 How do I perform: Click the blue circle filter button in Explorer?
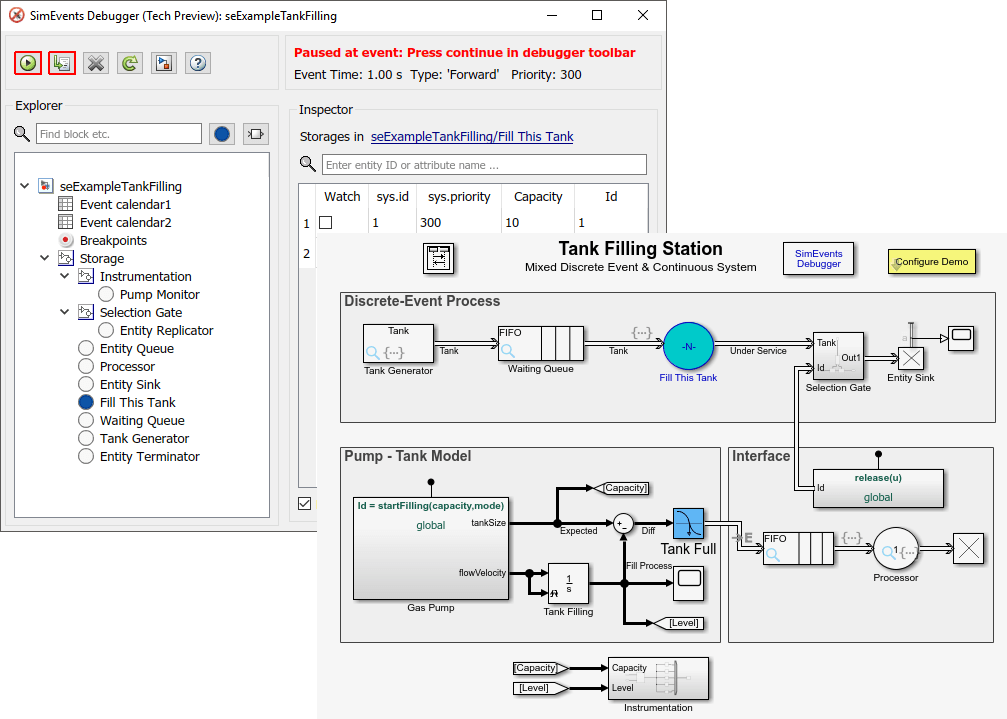coord(222,134)
